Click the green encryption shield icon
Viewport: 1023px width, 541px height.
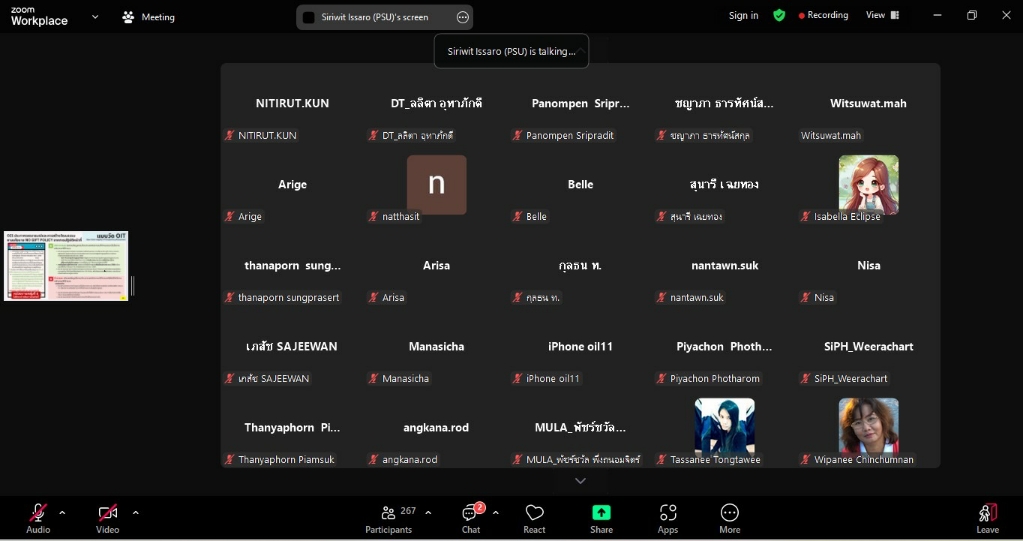tap(779, 16)
